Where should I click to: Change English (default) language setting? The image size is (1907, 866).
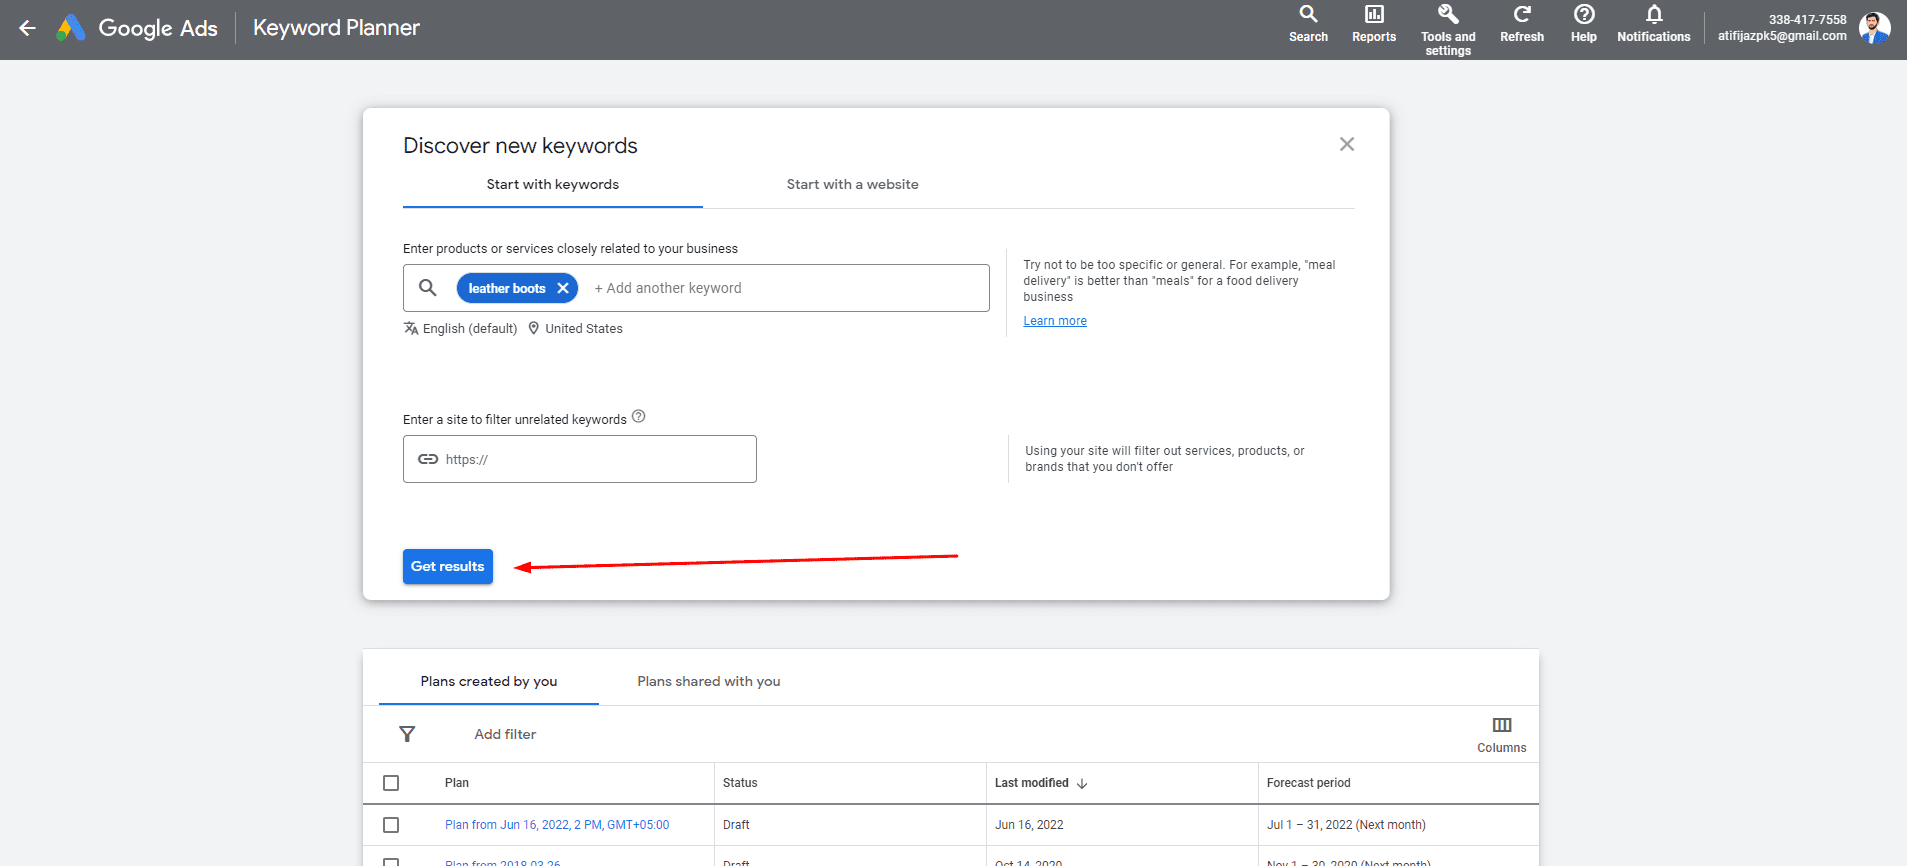pos(469,329)
